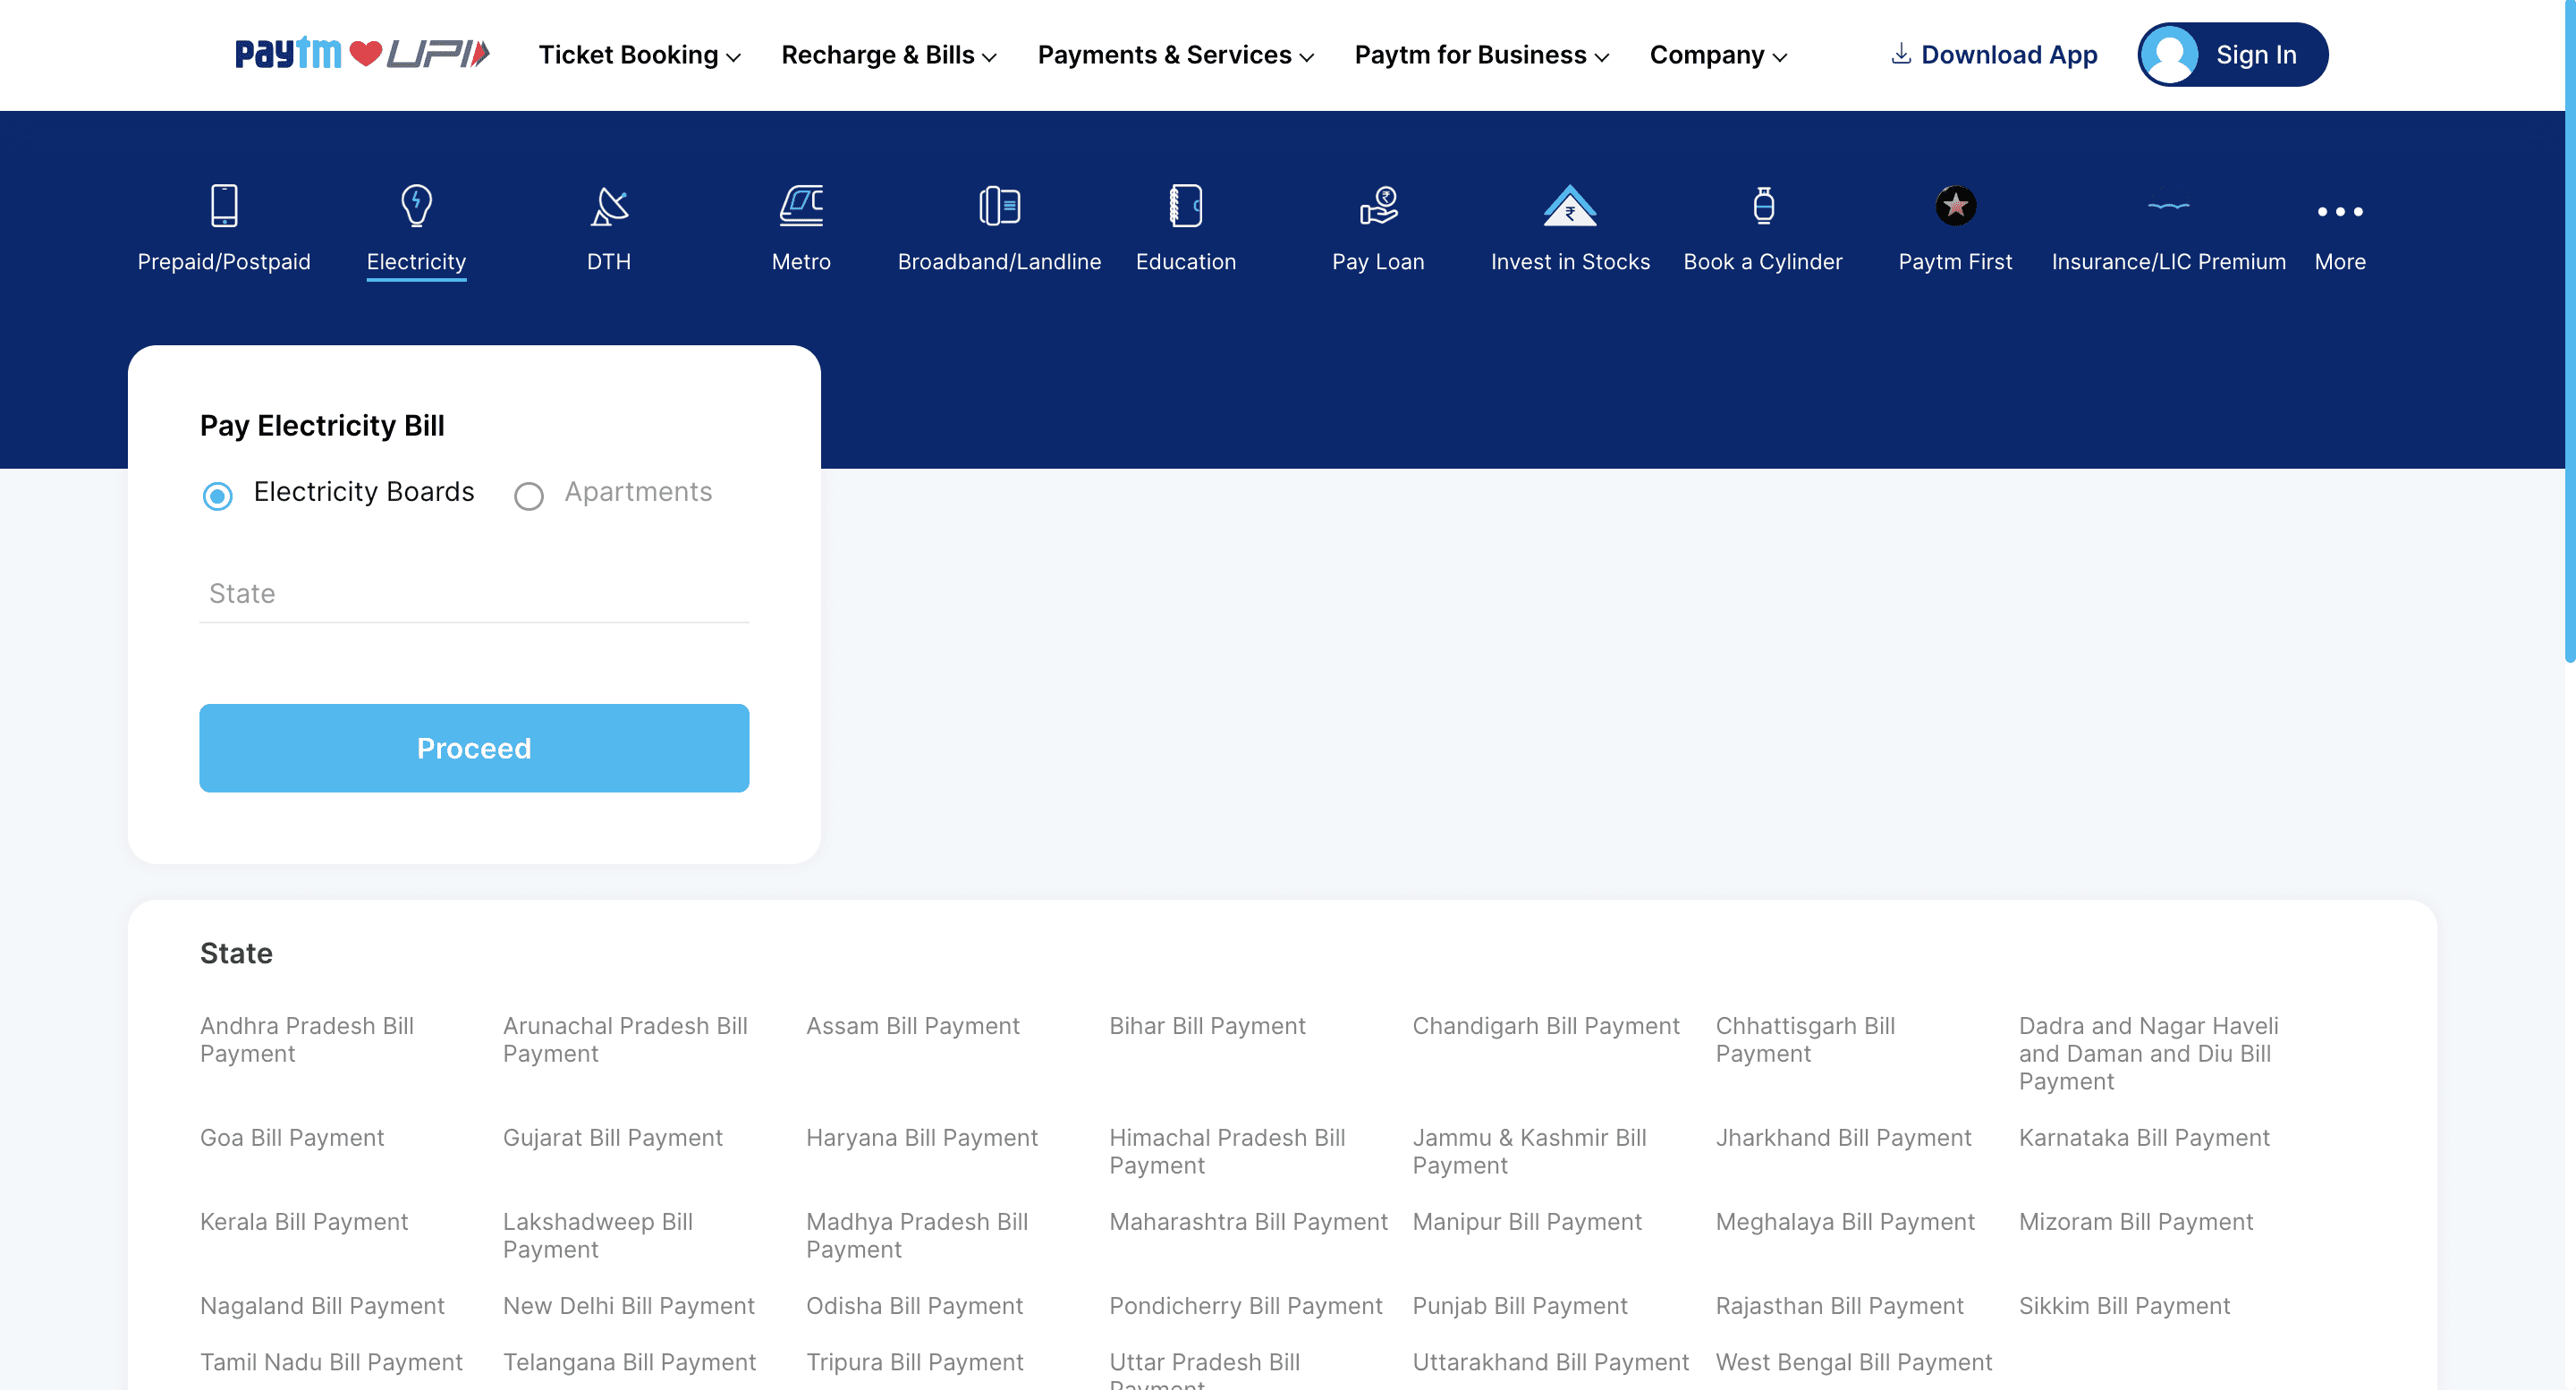Open the Metro train icon
Image resolution: width=2576 pixels, height=1390 pixels.
pos(801,205)
